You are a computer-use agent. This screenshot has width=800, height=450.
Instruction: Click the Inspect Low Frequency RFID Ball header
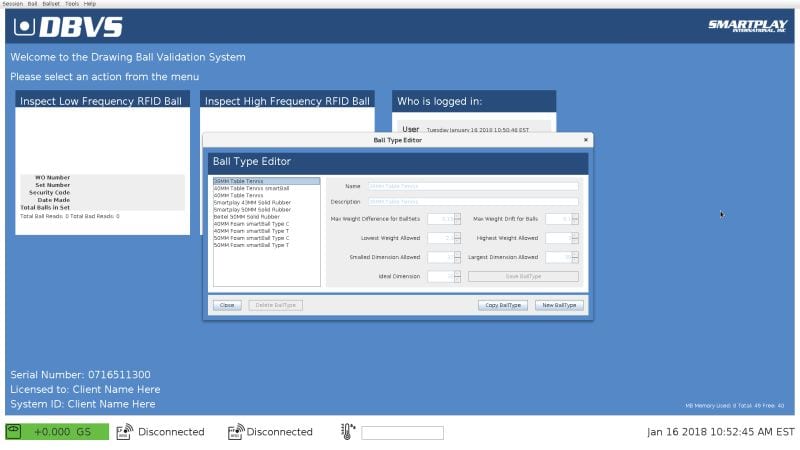(x=103, y=101)
